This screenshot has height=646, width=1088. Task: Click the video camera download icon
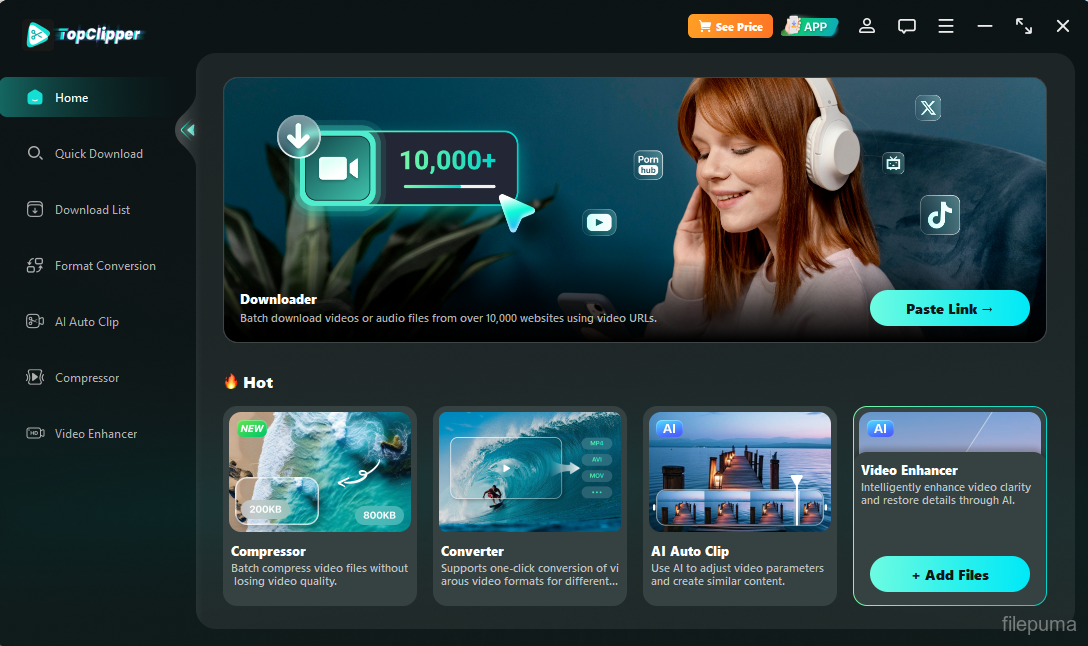point(338,168)
